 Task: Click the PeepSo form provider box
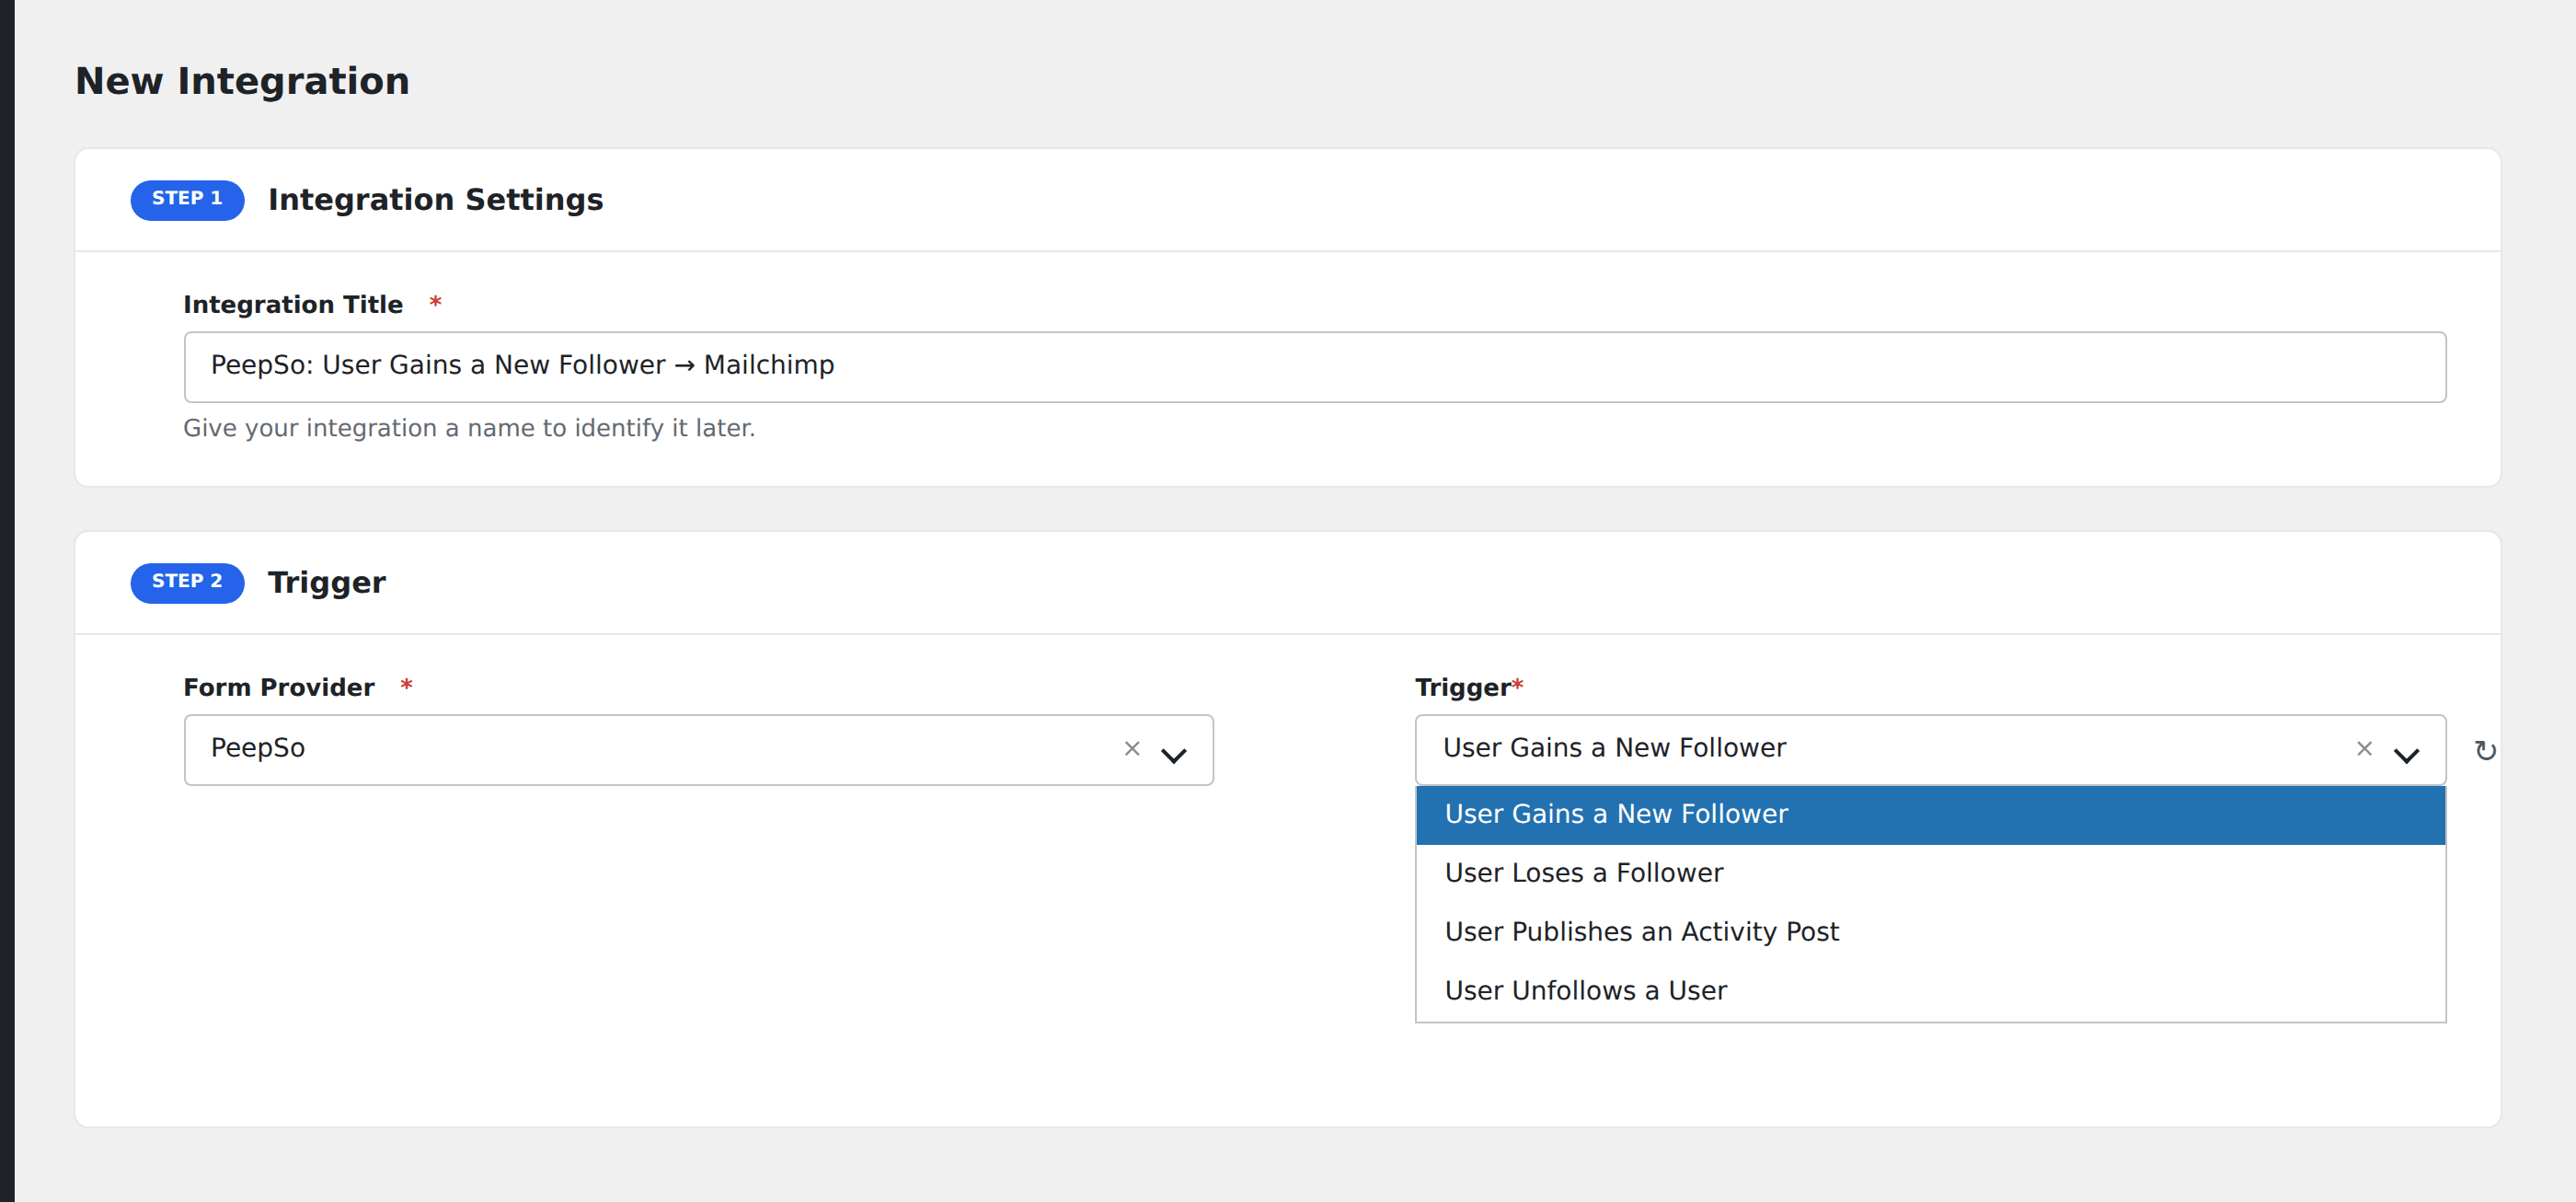(698, 749)
